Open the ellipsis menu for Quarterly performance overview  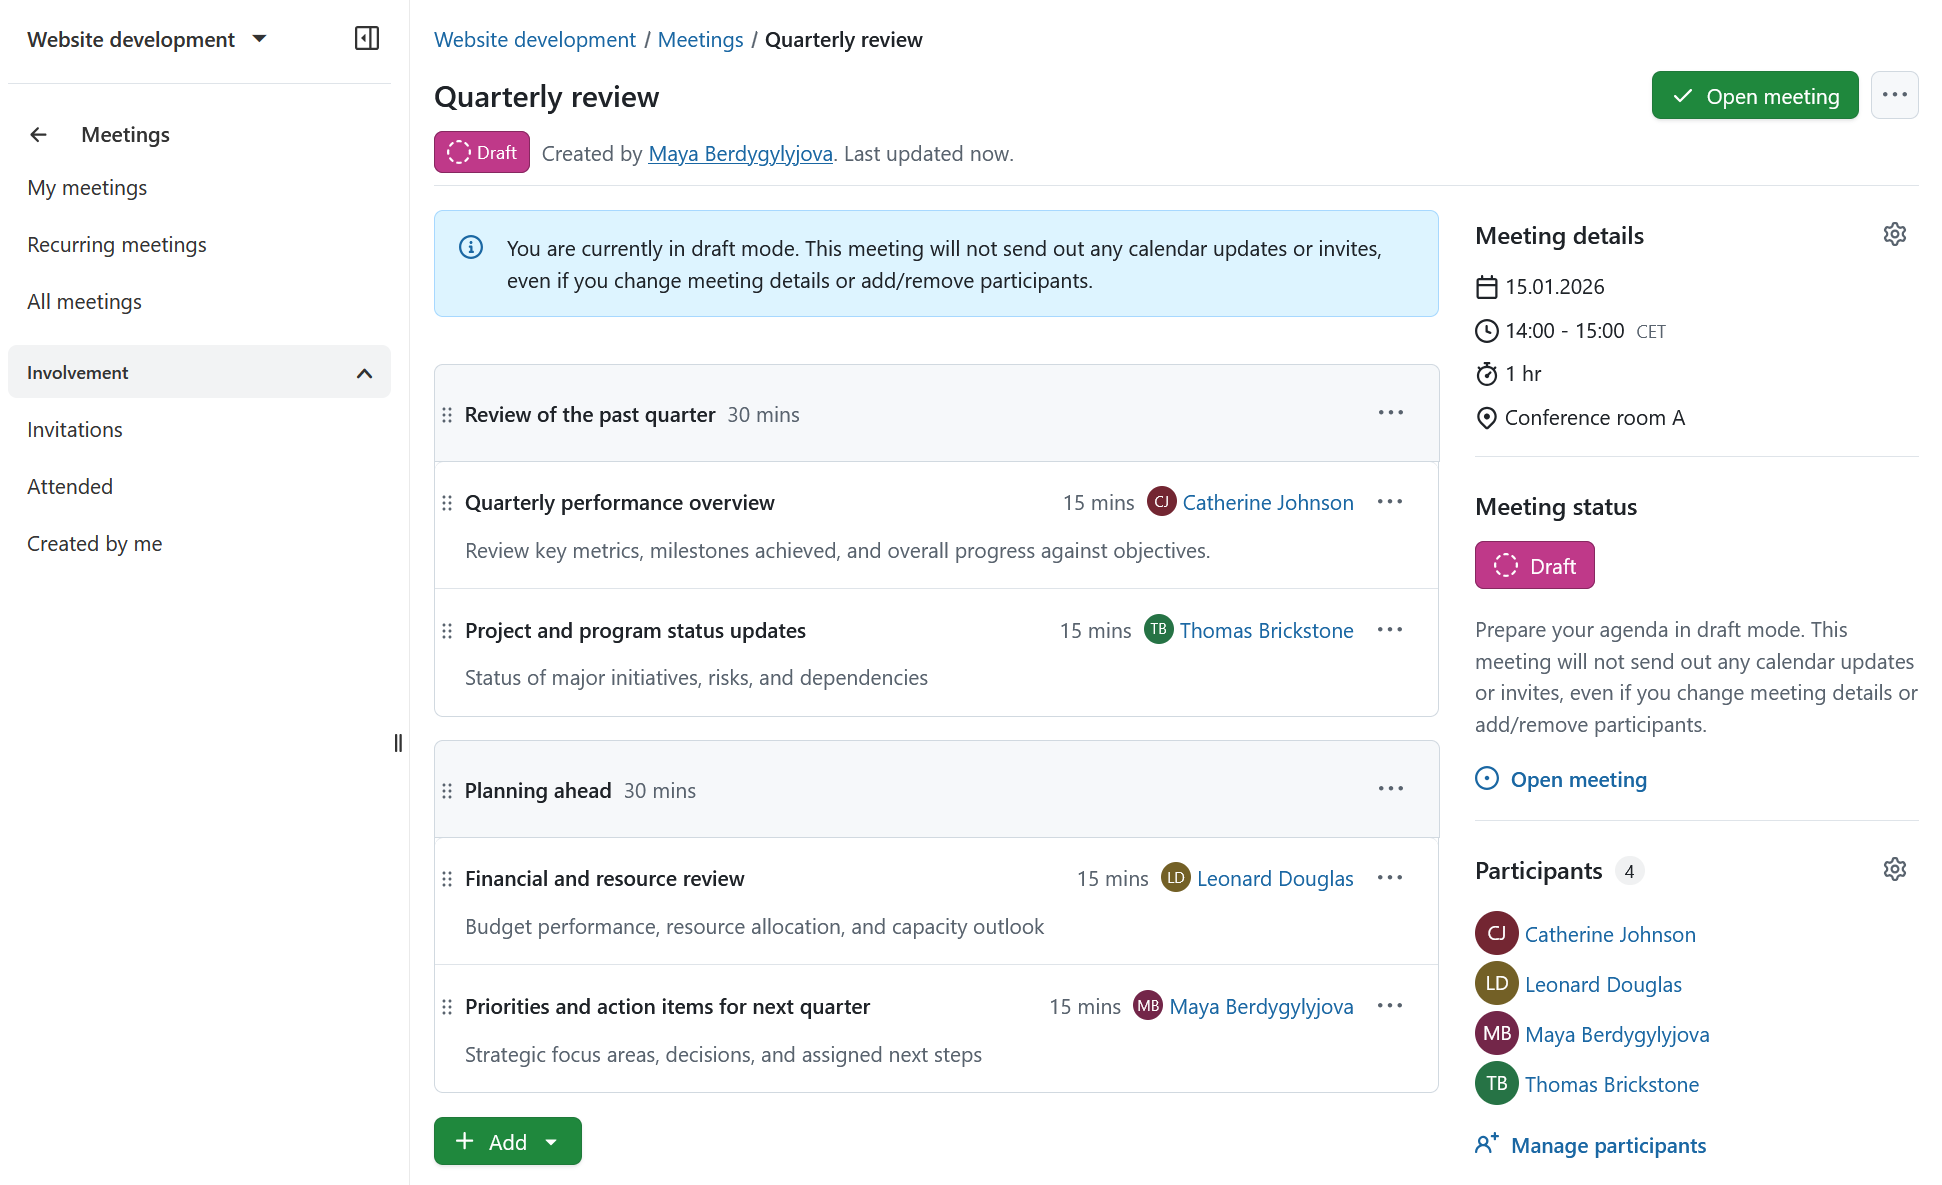point(1390,502)
